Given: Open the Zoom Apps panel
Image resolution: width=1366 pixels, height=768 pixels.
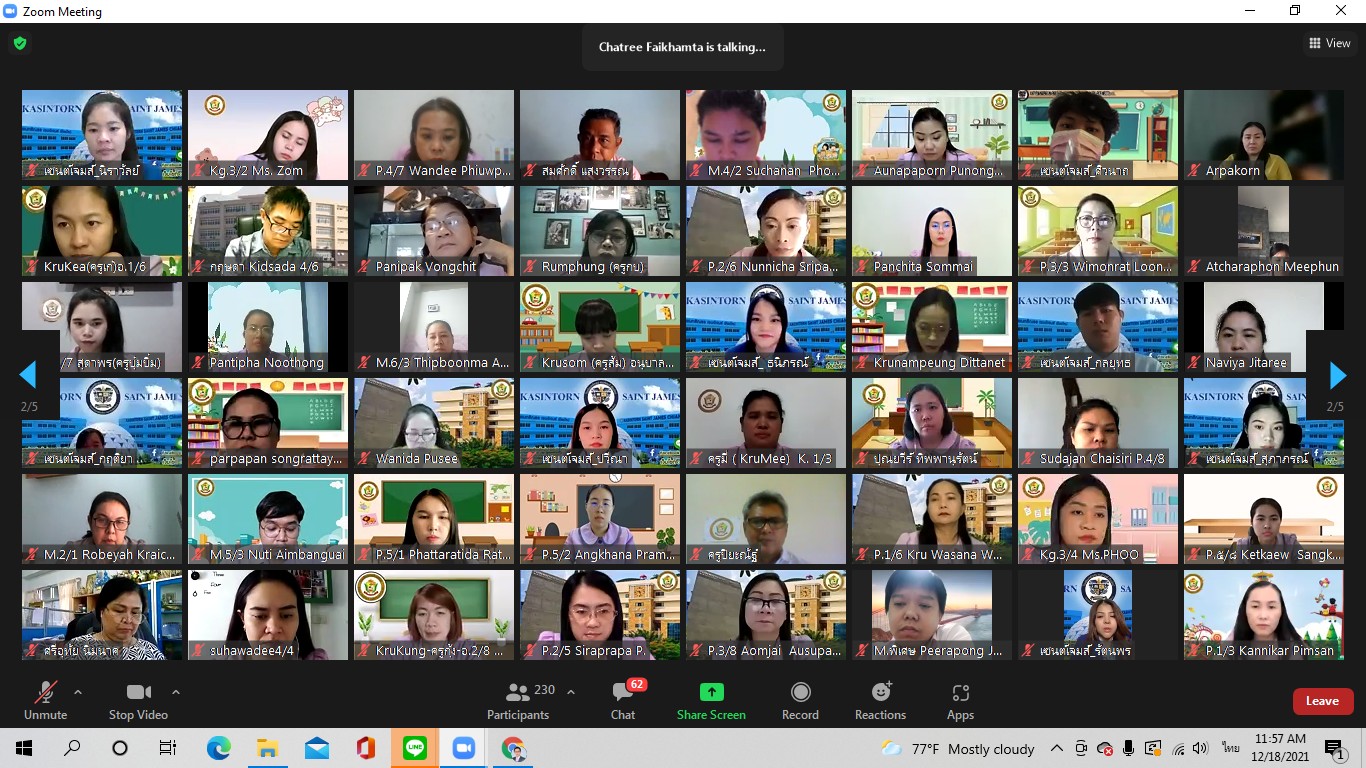Looking at the screenshot, I should pos(960,700).
